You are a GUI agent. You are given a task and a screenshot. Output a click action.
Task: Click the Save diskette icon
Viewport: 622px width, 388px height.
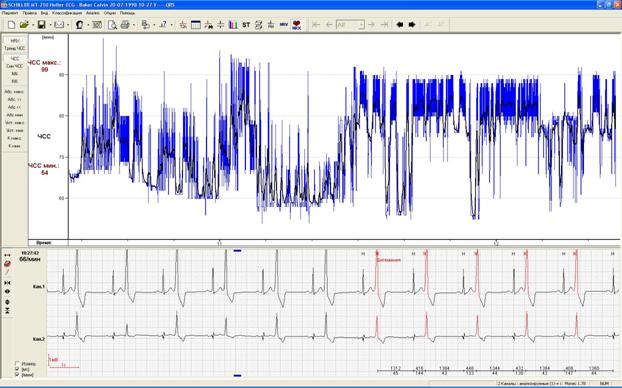[x=41, y=25]
